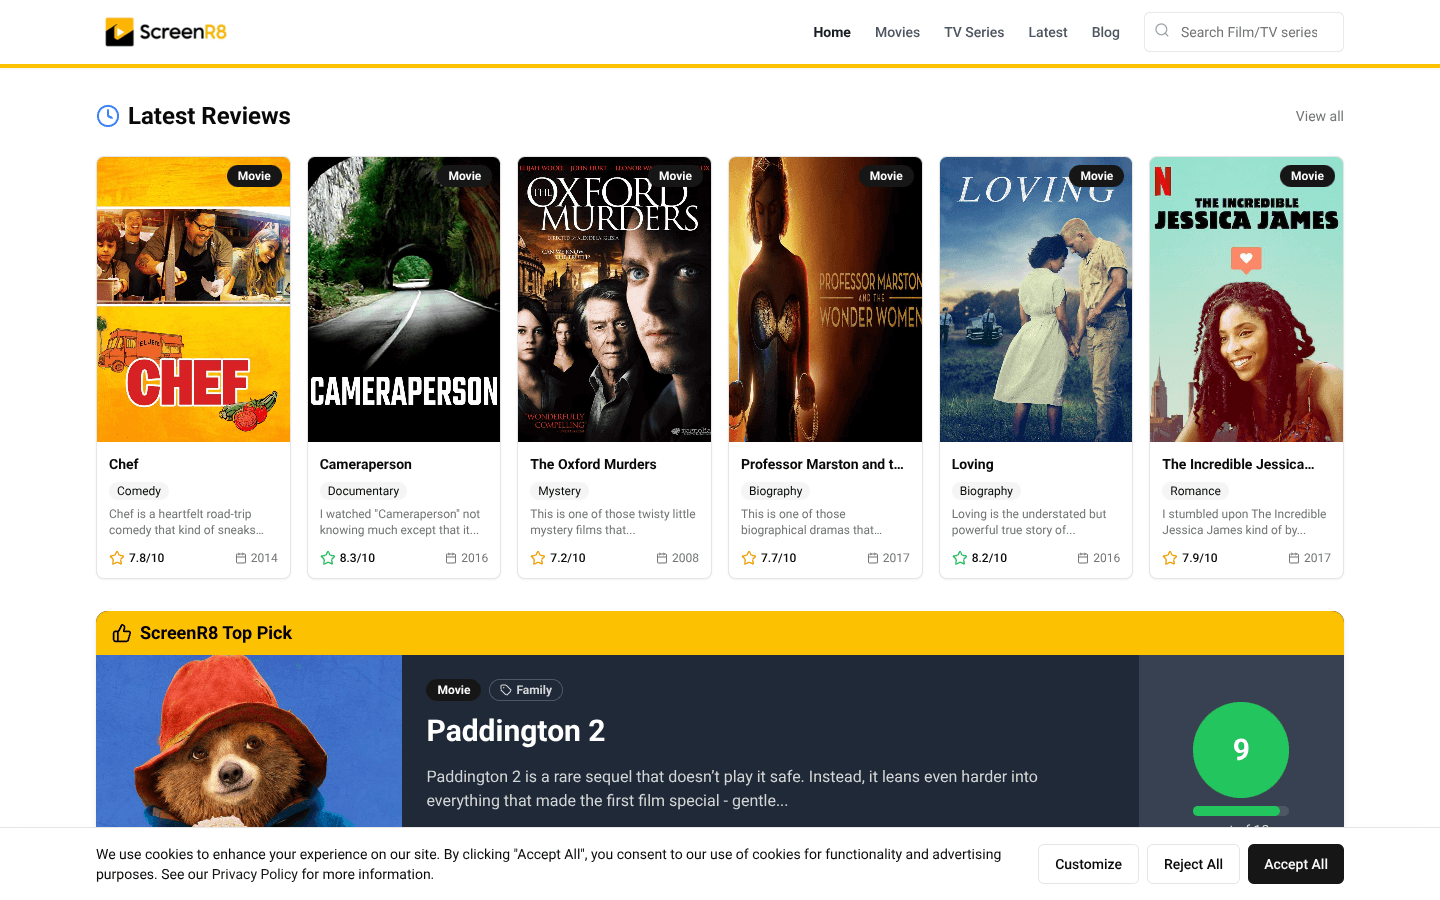Open the Movies navigation tab
The image size is (1440, 900).
[x=897, y=32]
